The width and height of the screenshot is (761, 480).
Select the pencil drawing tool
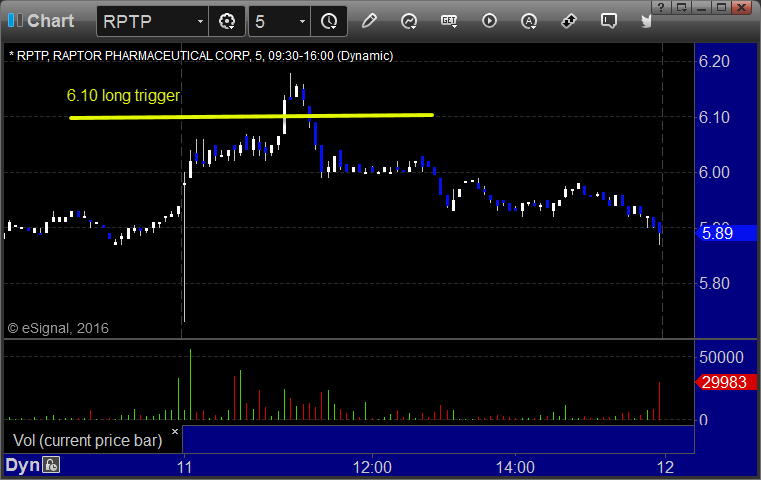[369, 21]
